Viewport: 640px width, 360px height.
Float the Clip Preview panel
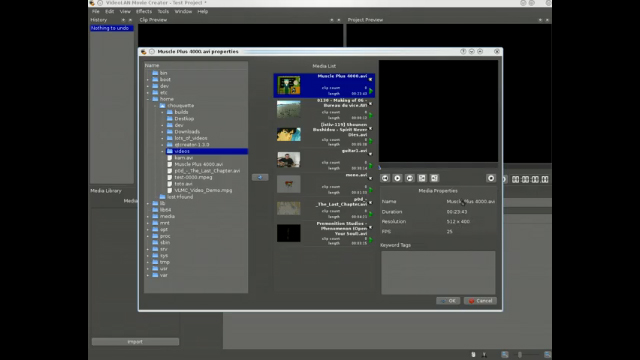click(x=331, y=20)
